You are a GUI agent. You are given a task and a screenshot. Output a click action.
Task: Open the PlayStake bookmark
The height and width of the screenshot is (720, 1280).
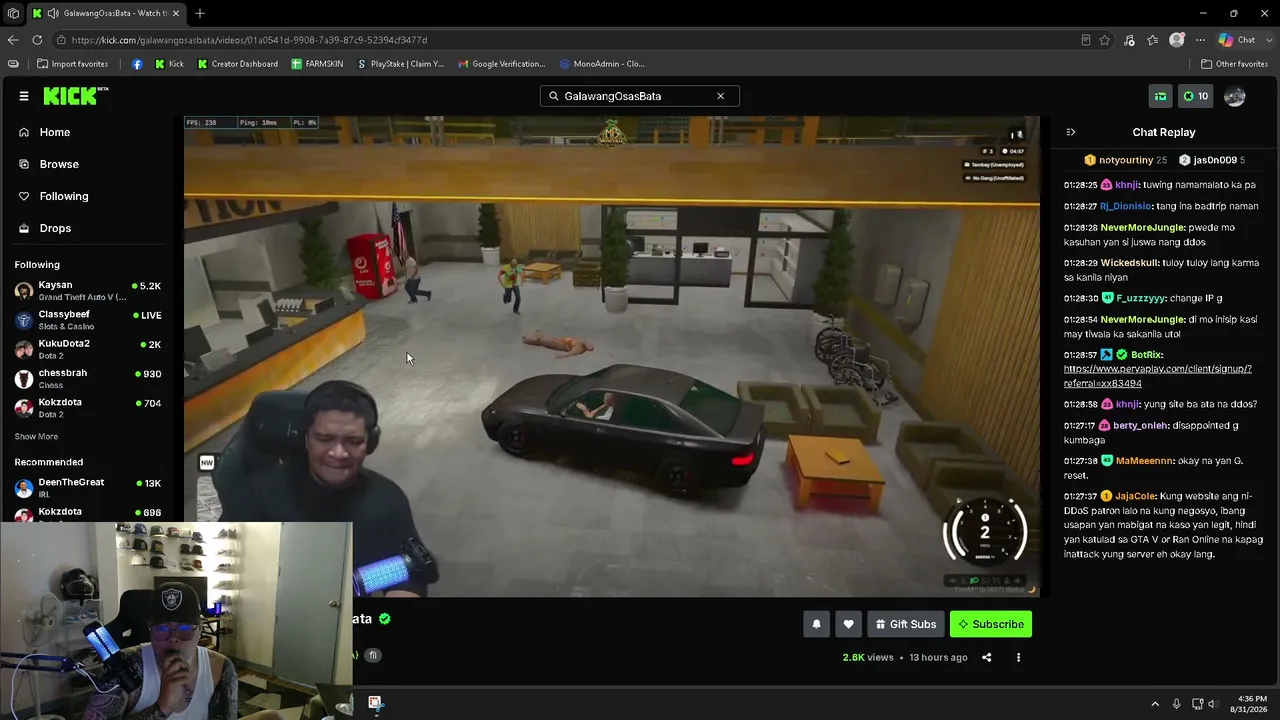[401, 64]
